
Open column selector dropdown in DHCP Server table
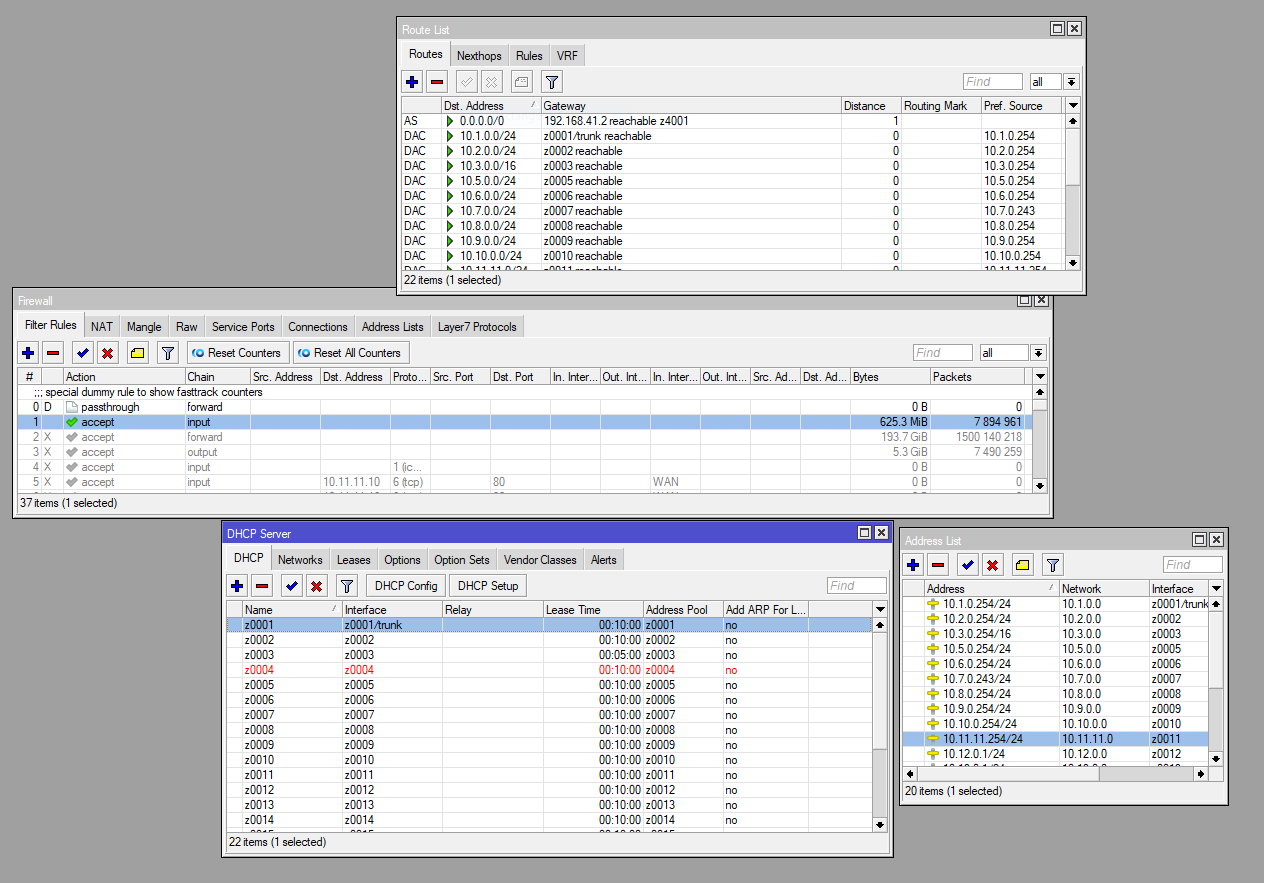tap(880, 609)
